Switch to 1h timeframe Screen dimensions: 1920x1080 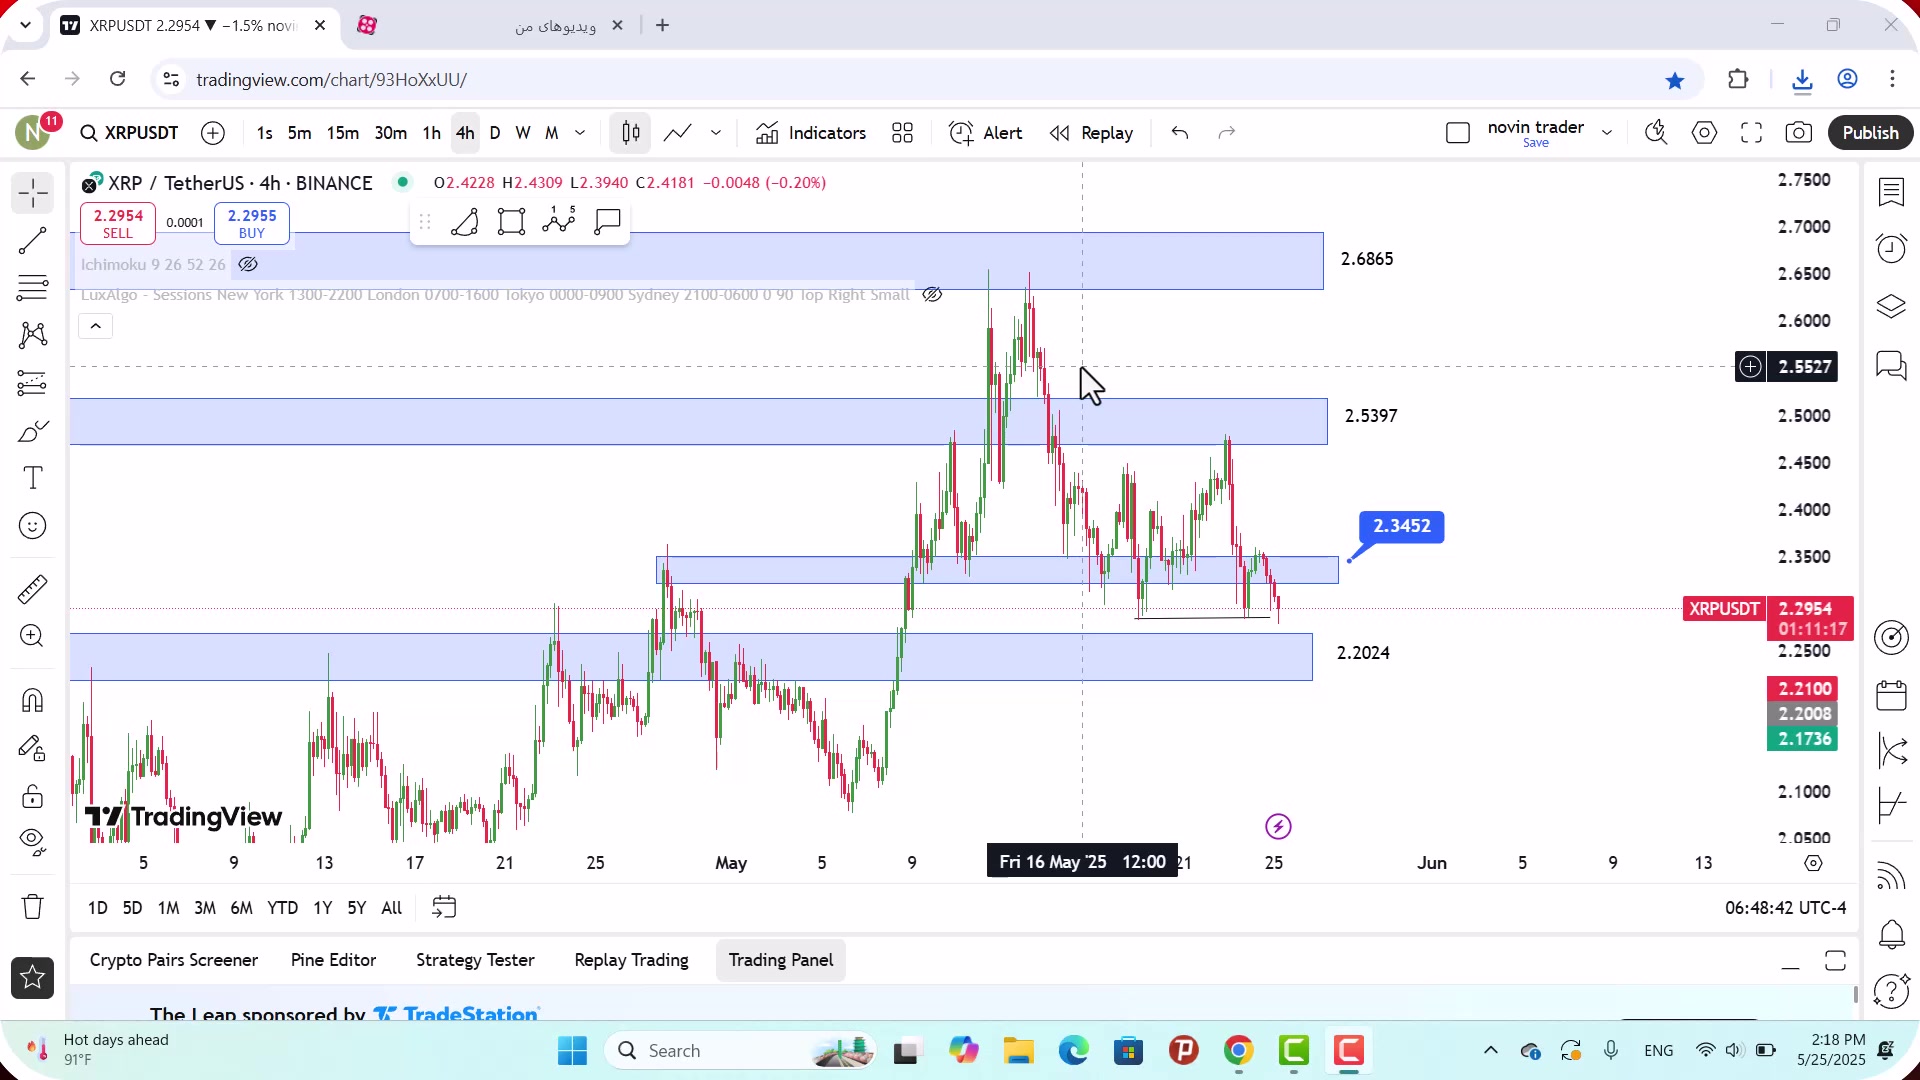(431, 133)
